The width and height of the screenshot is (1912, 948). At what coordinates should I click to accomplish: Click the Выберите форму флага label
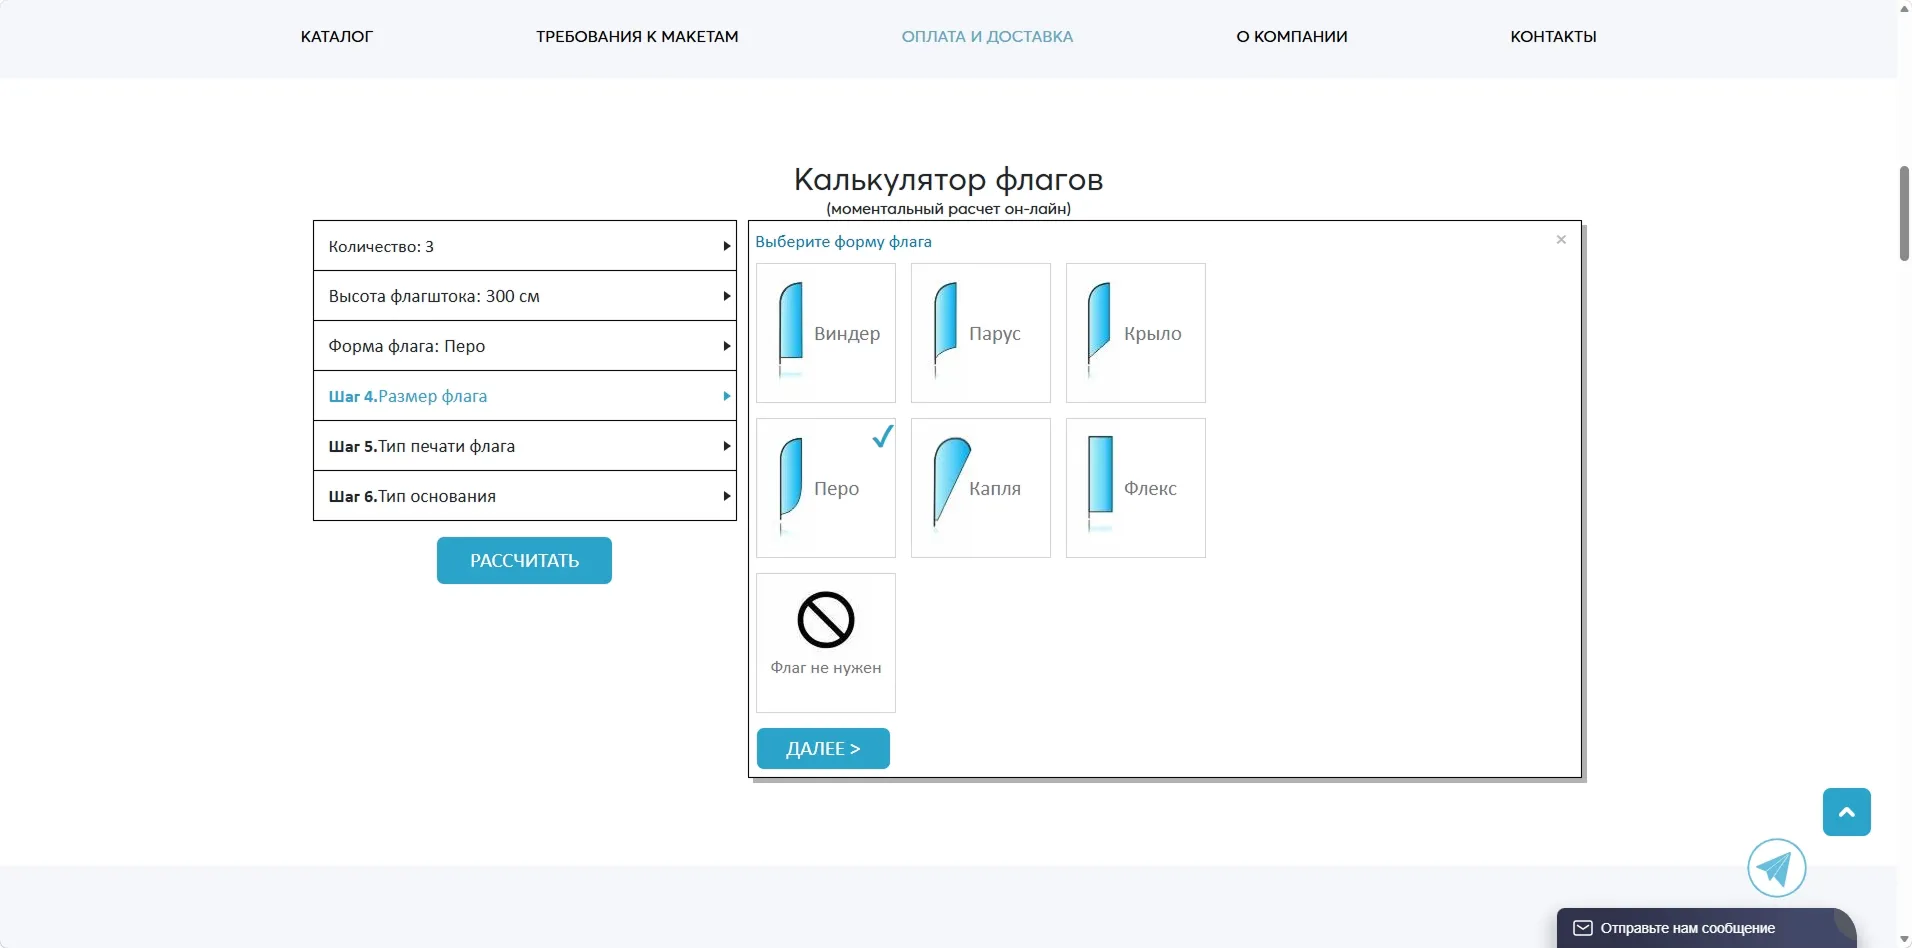[843, 242]
